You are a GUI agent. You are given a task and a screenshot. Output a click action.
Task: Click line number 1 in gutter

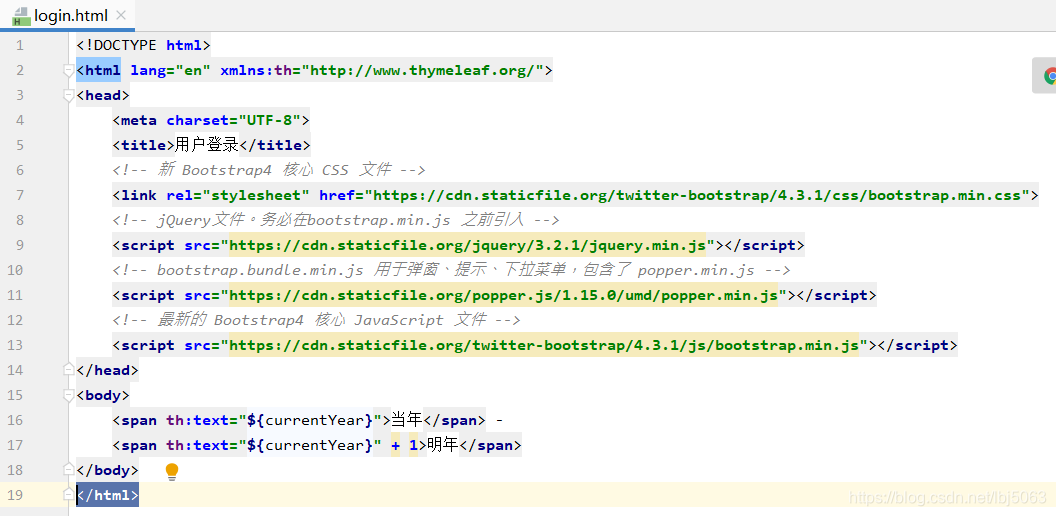tap(20, 45)
